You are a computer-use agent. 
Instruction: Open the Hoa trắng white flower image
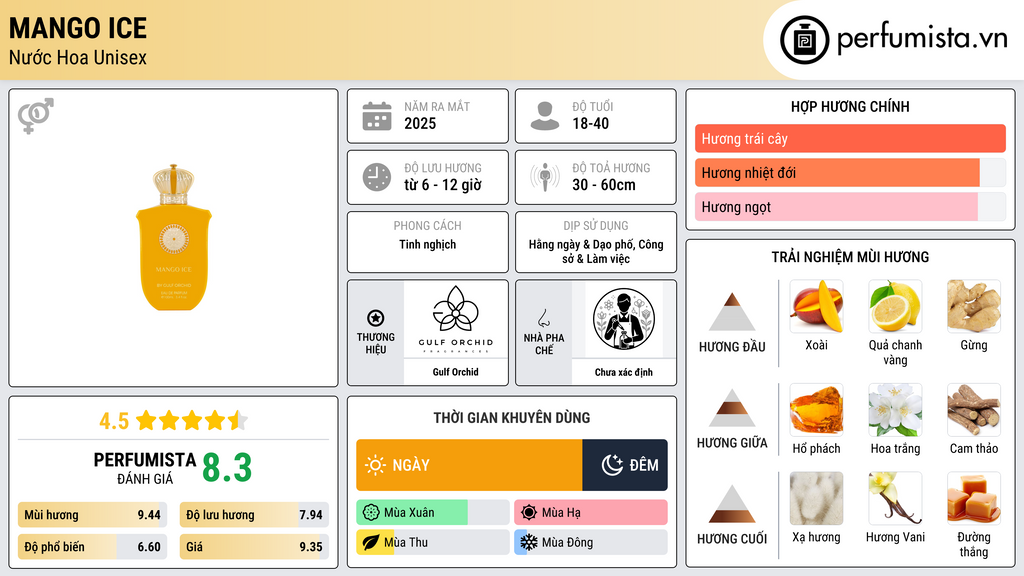pyautogui.click(x=895, y=409)
